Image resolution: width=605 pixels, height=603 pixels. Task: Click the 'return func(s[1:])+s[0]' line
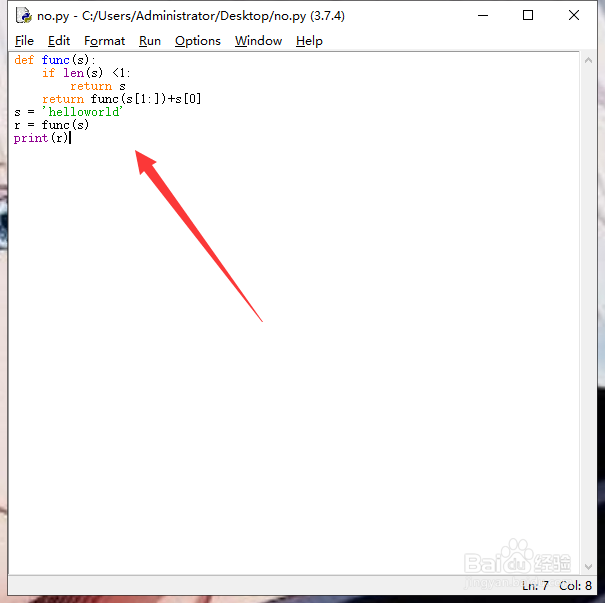122,99
